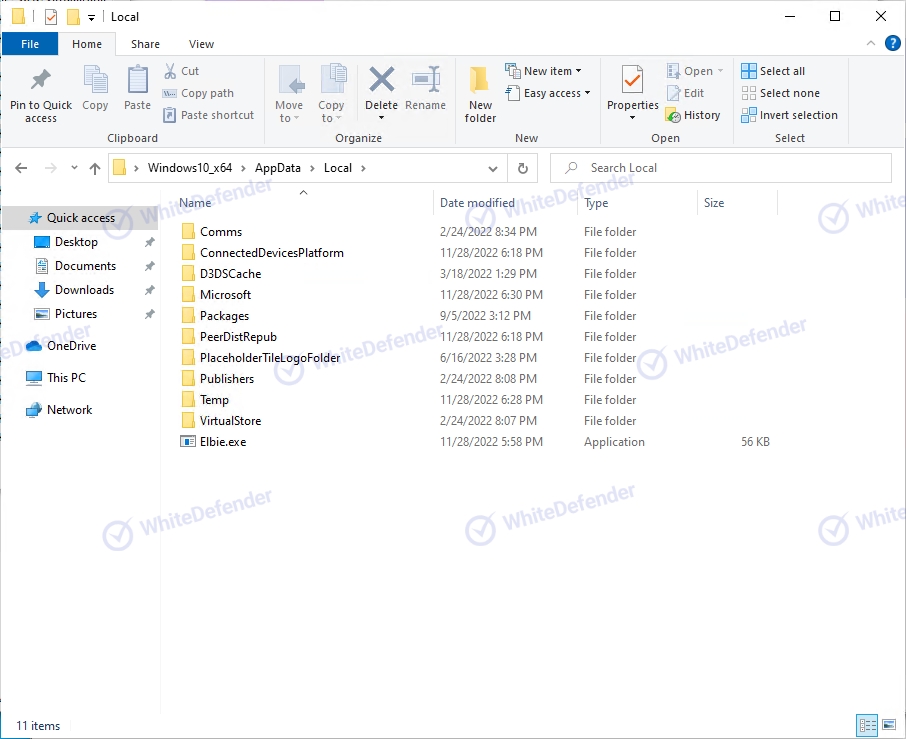Open the Move to command

pos(289,94)
